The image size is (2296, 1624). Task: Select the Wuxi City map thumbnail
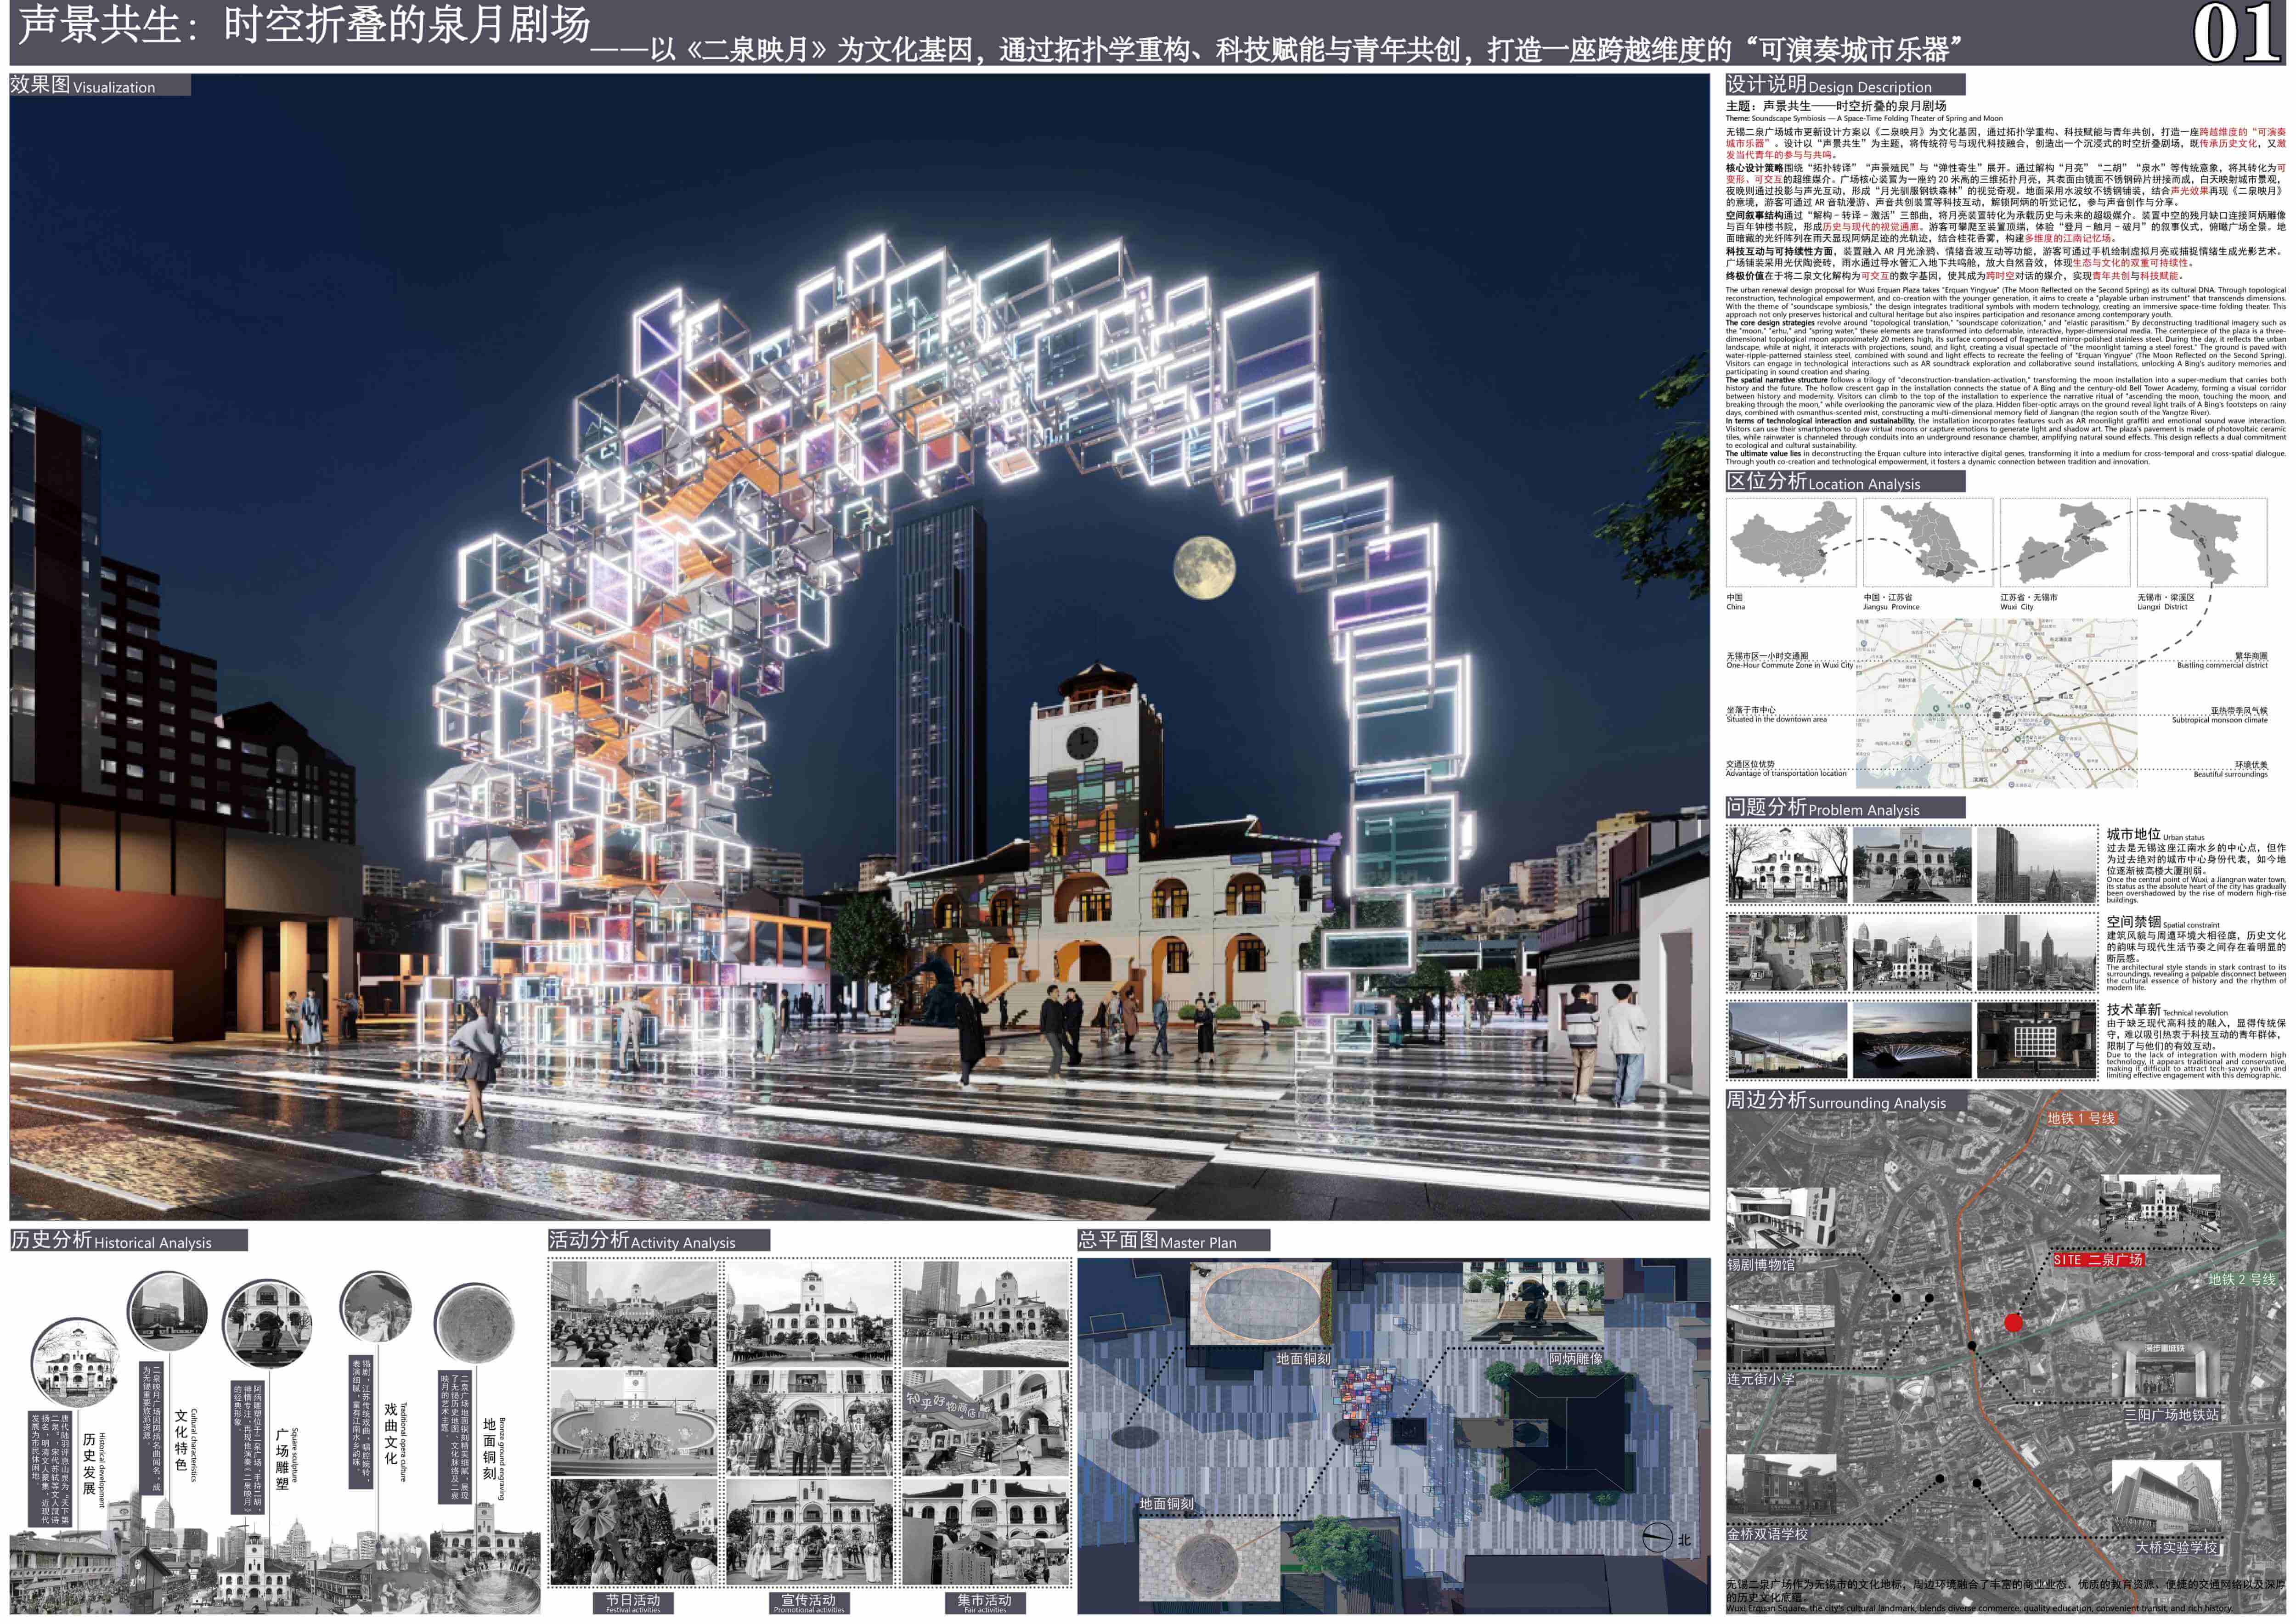2065,543
